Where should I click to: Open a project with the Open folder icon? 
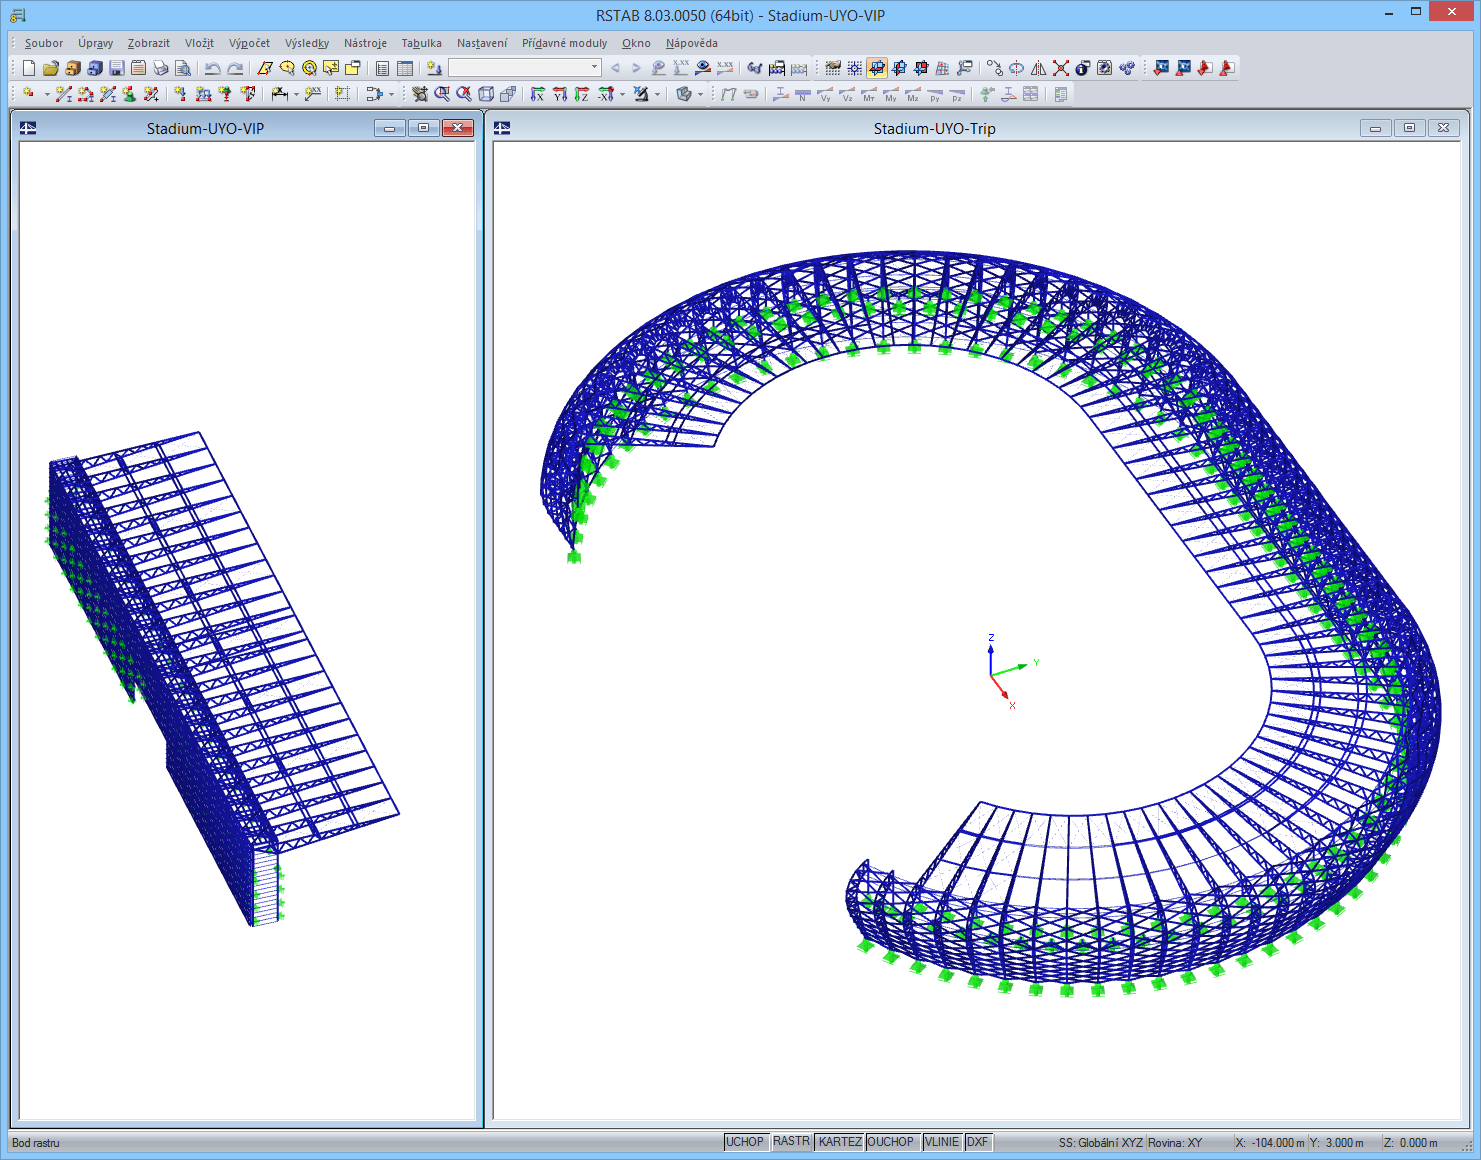point(52,68)
